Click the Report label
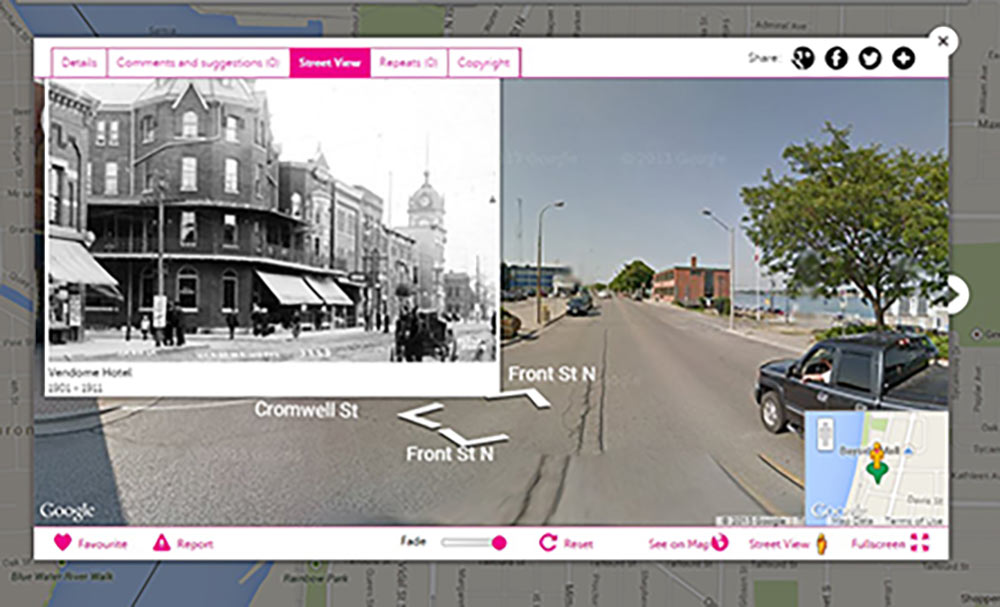 [195, 544]
